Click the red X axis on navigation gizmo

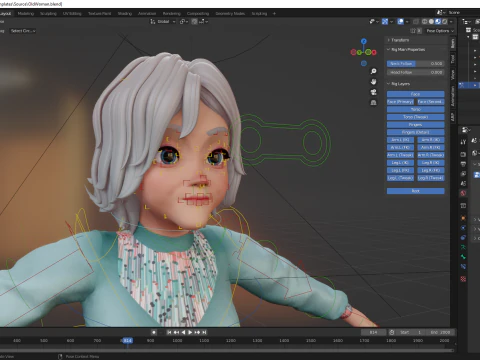[x=374, y=52]
